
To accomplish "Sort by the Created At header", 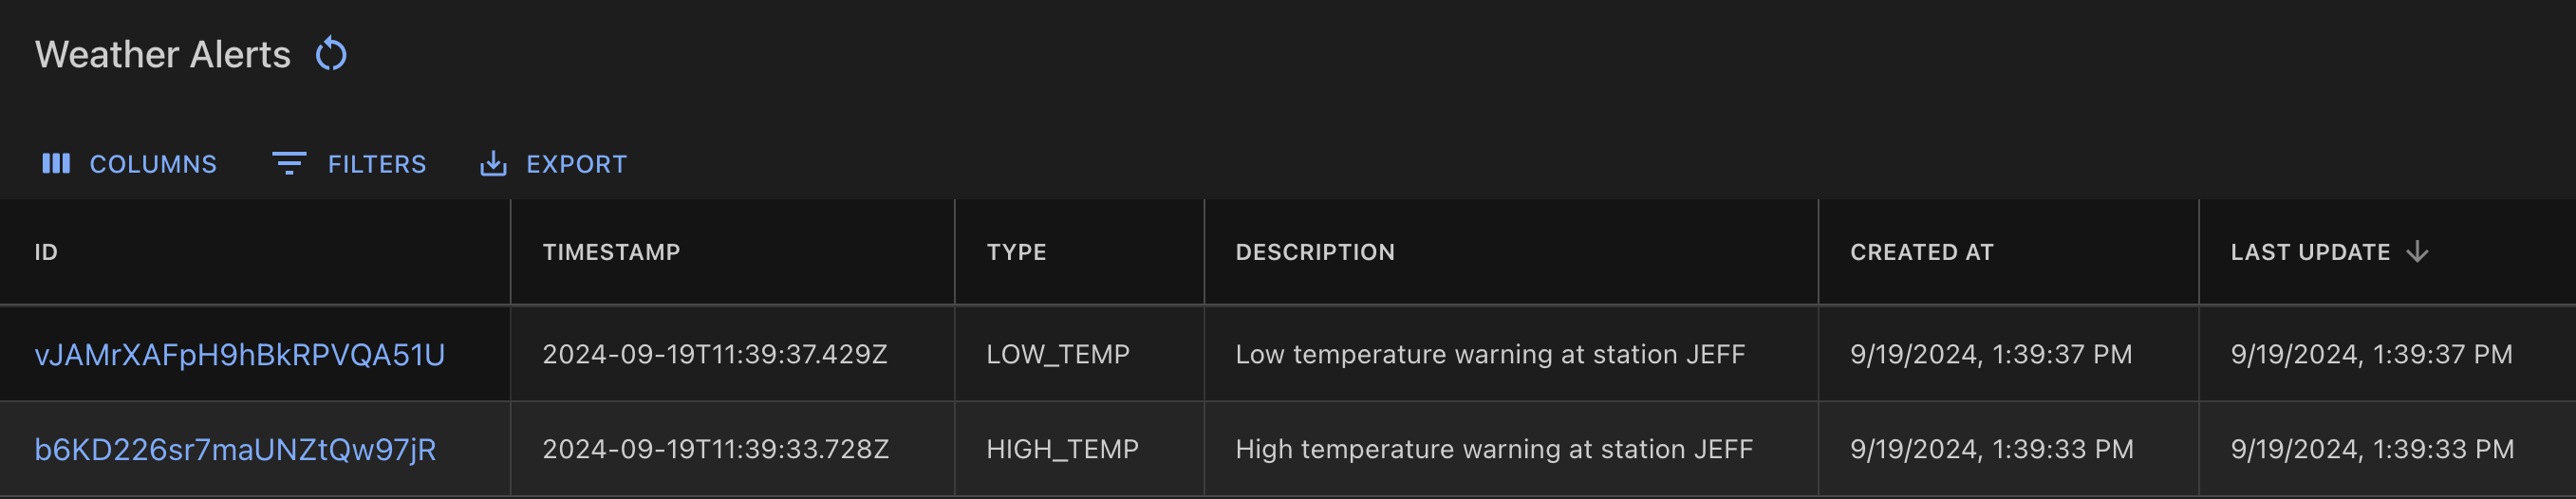I will coord(1921,252).
